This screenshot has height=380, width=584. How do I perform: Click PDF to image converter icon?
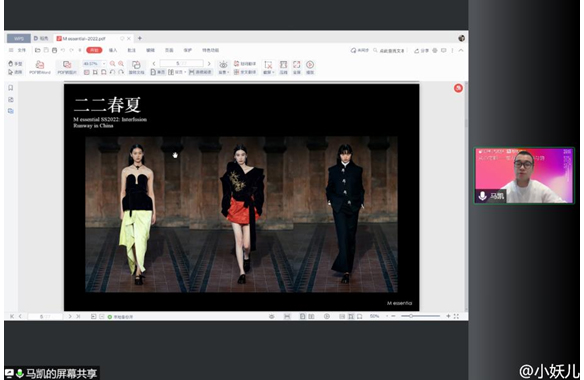pyautogui.click(x=67, y=67)
